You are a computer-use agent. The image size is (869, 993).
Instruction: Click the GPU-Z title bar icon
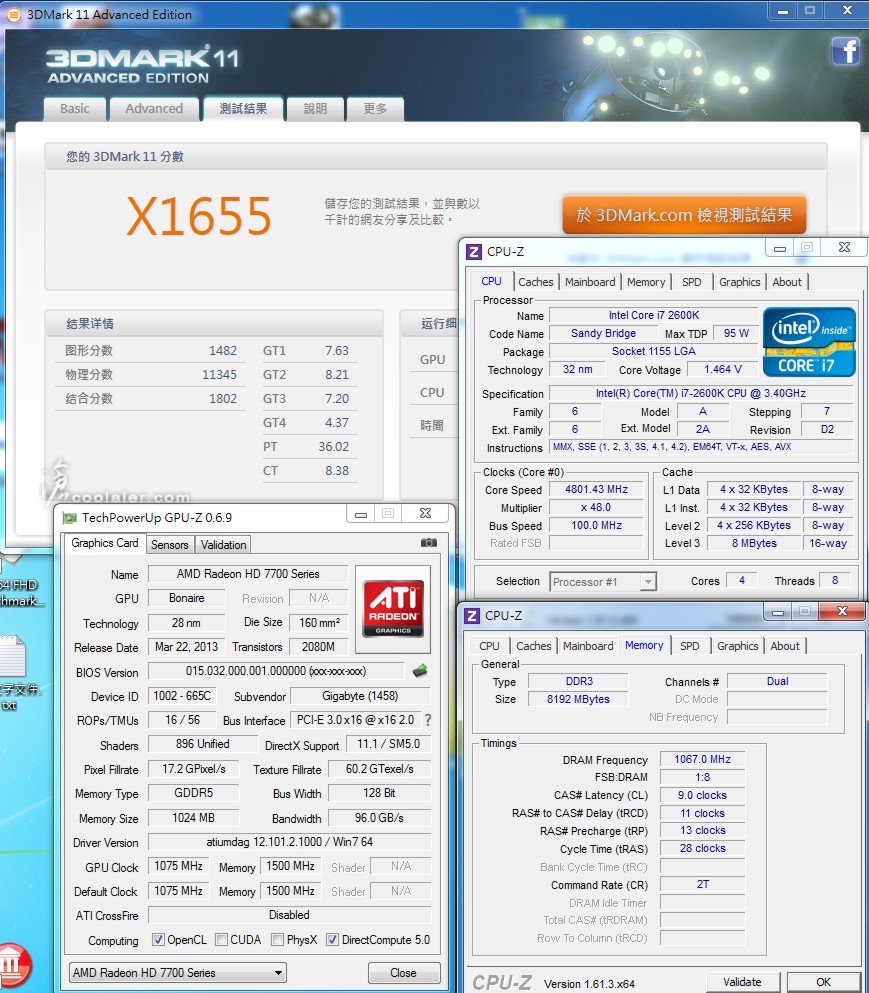pos(69,518)
